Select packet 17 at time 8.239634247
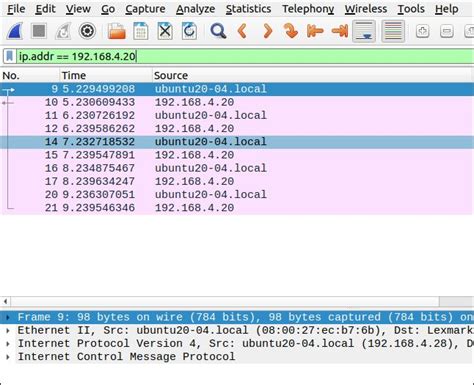The height and width of the screenshot is (385, 474). coord(237,181)
